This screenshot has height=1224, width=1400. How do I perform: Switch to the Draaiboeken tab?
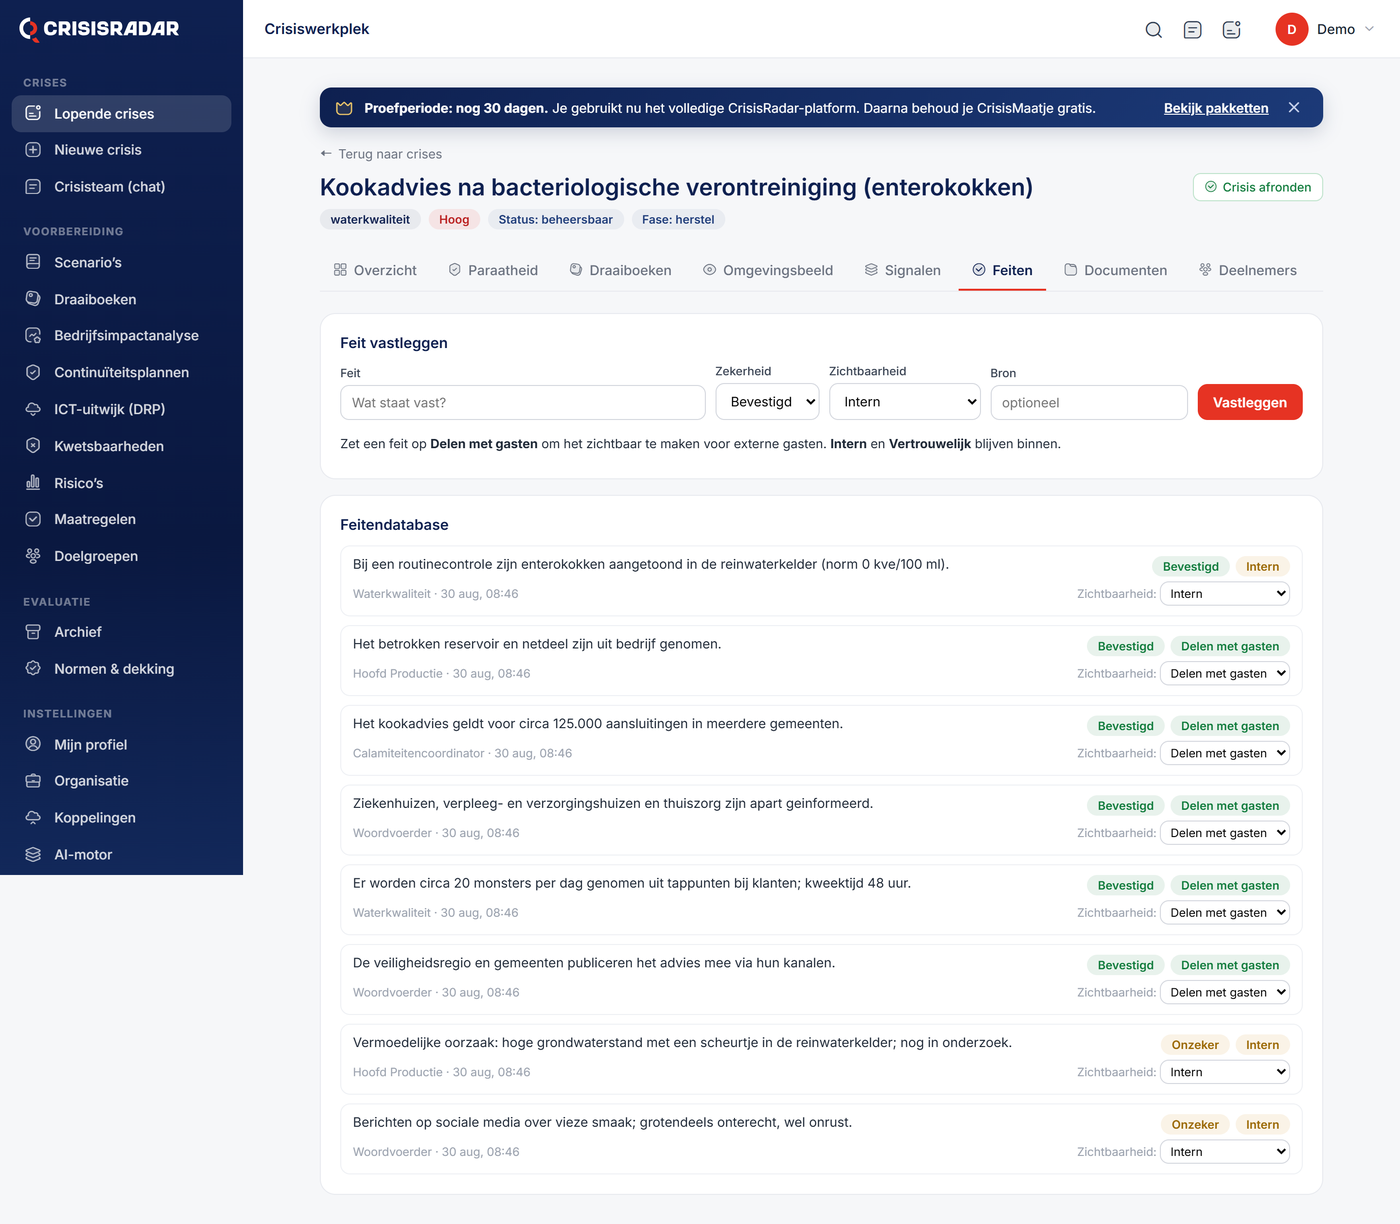click(620, 270)
